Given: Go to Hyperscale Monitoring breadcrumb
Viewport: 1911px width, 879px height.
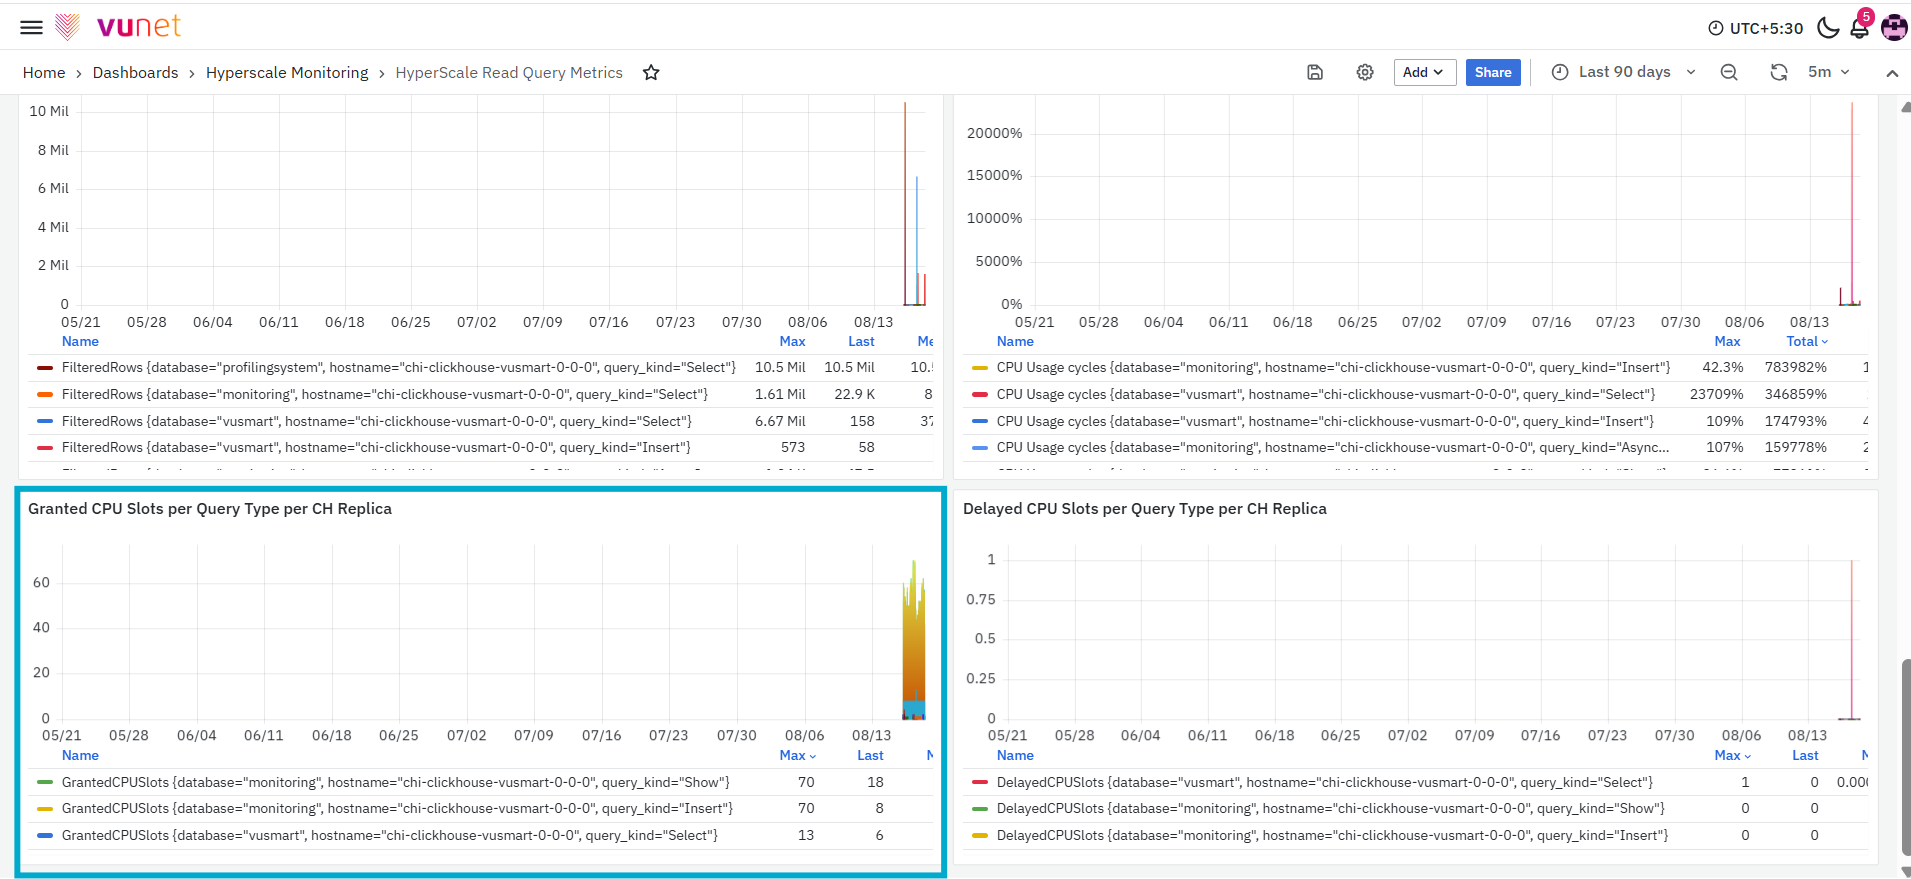Looking at the screenshot, I should click(x=287, y=73).
